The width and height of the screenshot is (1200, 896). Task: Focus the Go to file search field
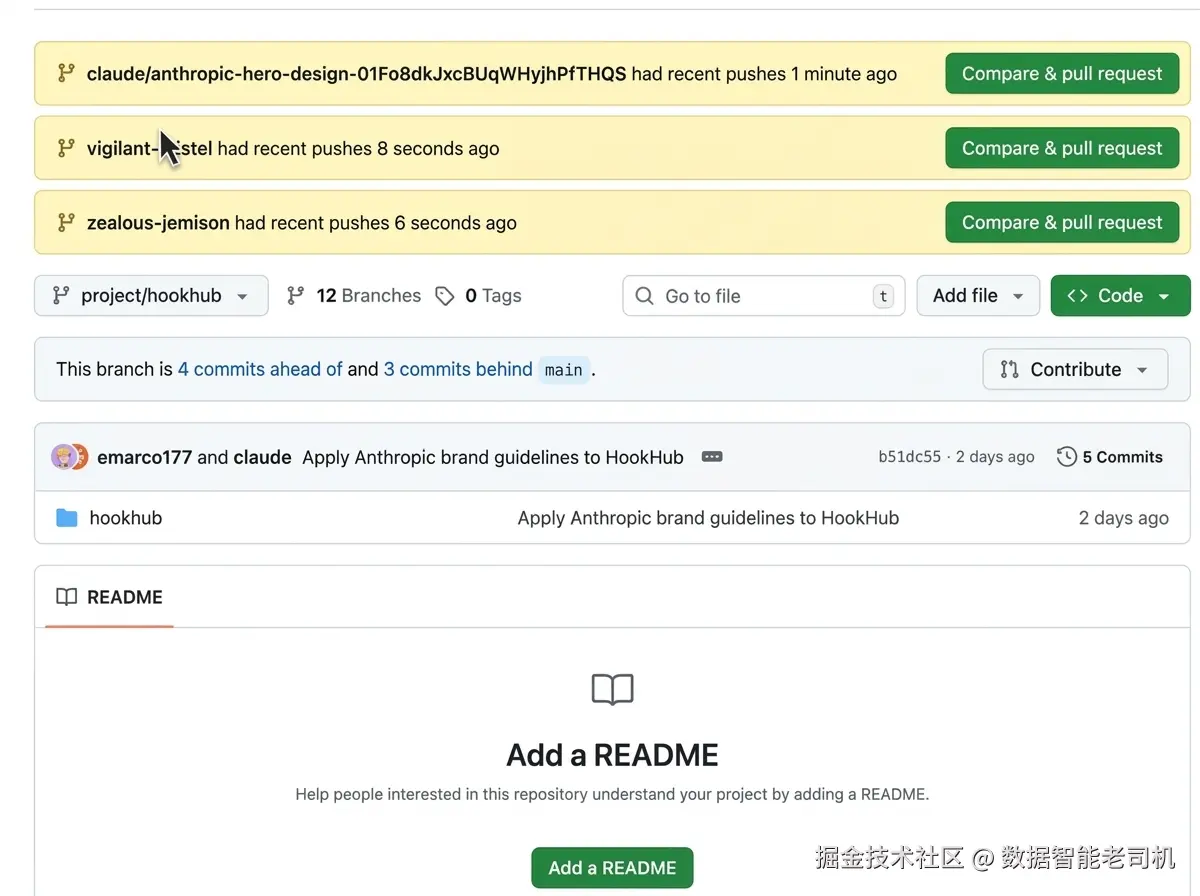(x=763, y=296)
